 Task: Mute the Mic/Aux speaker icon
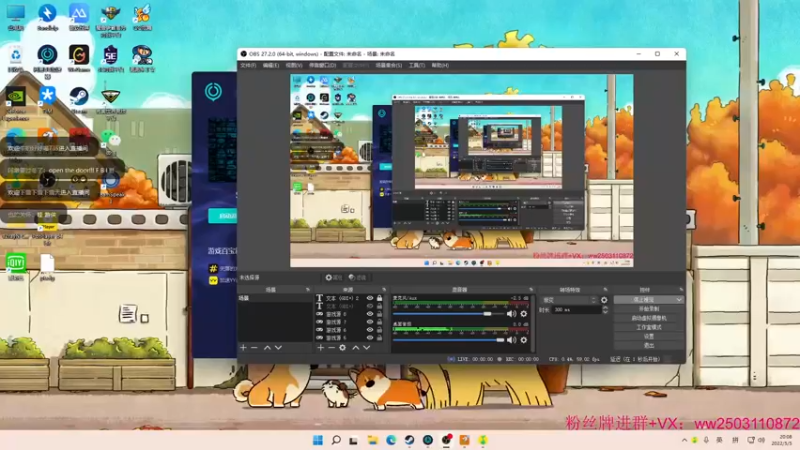coord(511,314)
